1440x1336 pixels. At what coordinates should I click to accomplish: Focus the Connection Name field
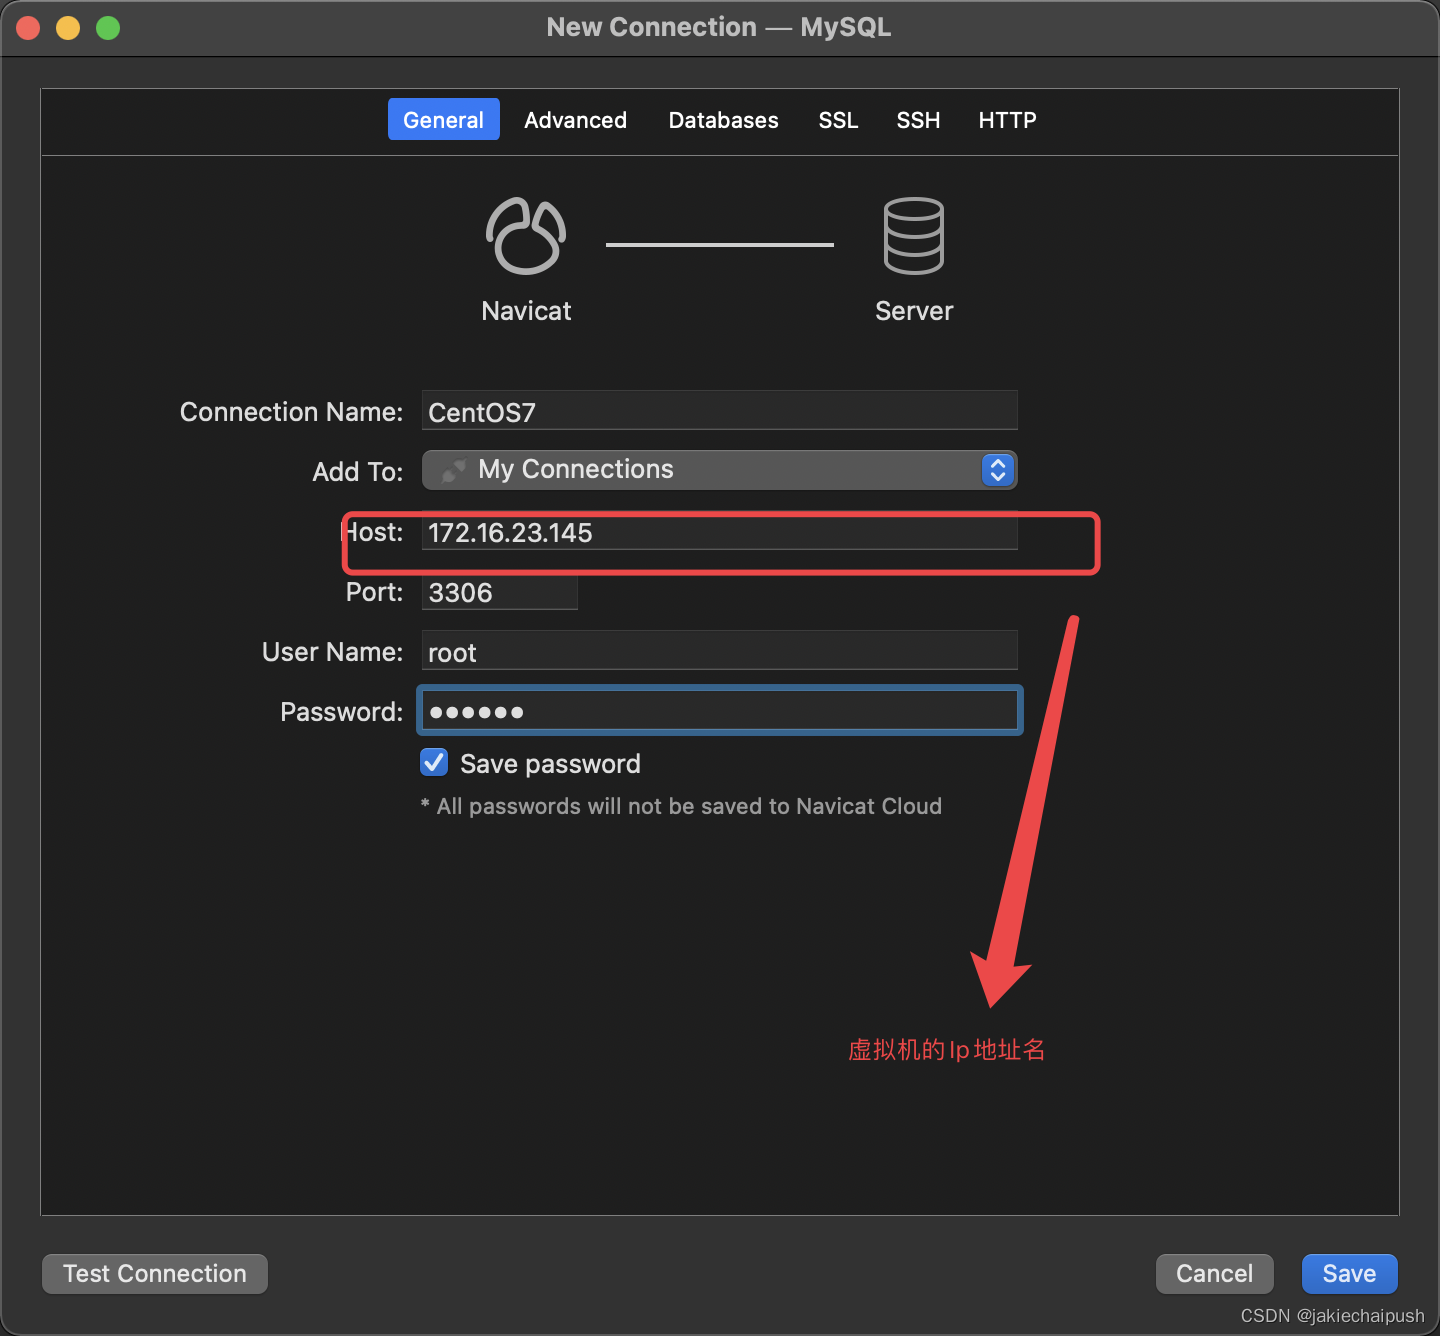click(720, 411)
